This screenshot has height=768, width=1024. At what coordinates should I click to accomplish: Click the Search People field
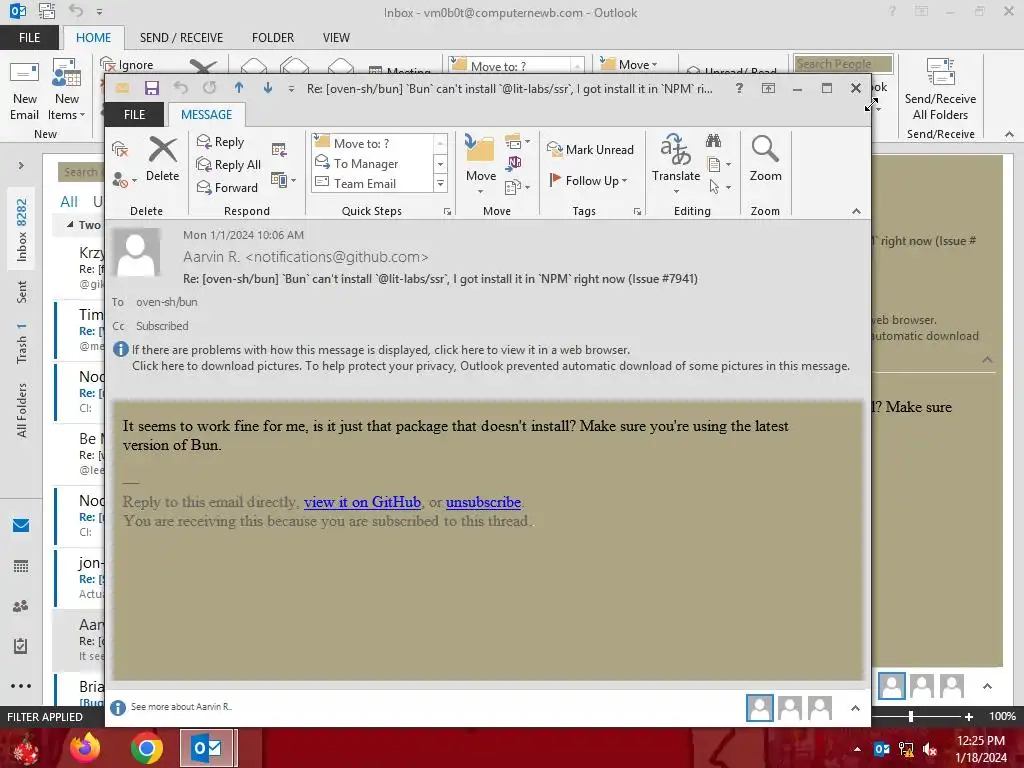point(843,64)
